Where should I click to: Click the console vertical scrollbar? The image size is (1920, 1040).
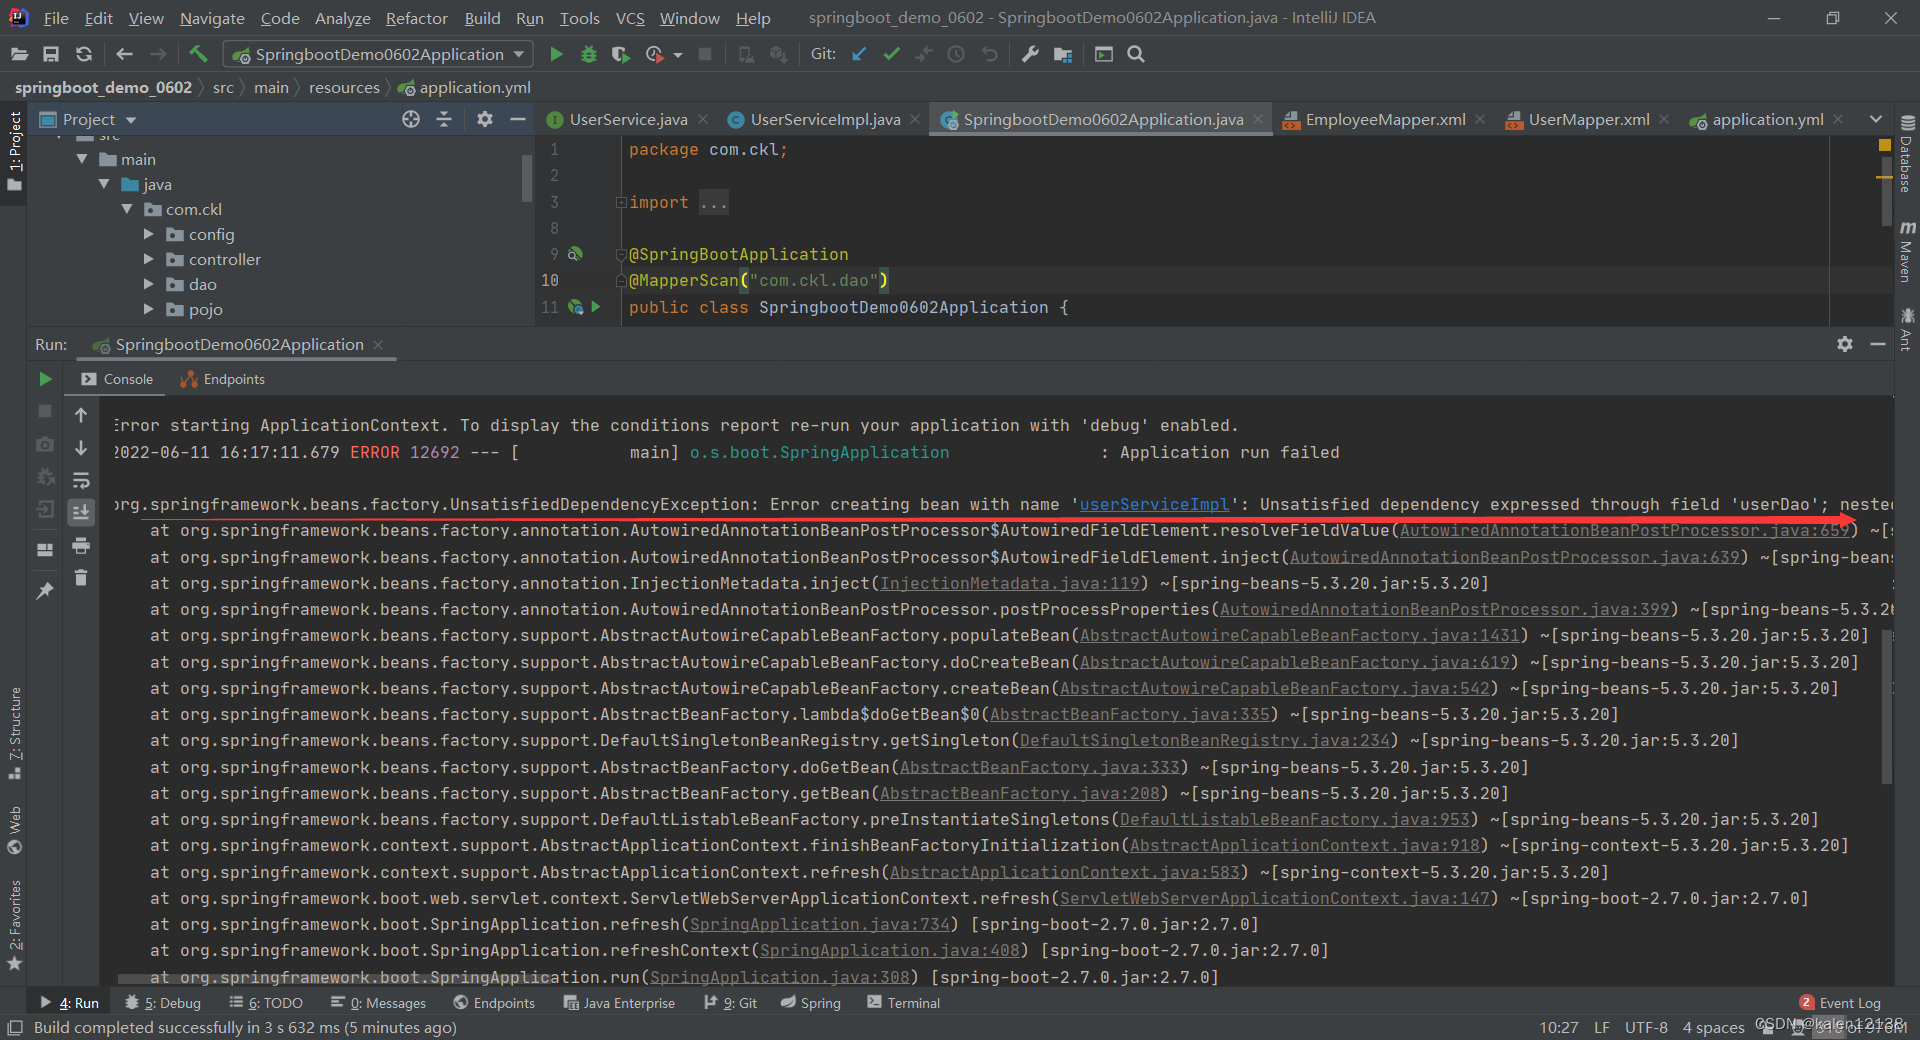tap(1887, 707)
